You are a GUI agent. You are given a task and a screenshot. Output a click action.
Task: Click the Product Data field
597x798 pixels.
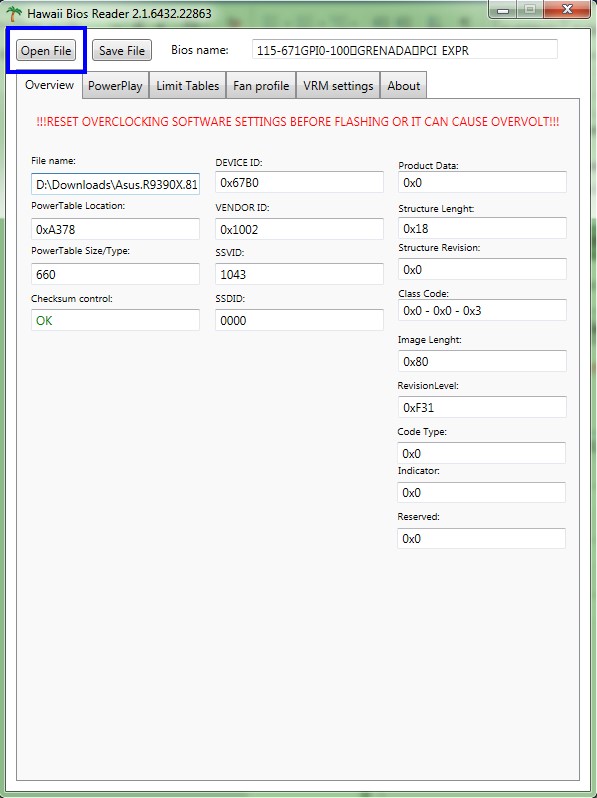click(482, 182)
